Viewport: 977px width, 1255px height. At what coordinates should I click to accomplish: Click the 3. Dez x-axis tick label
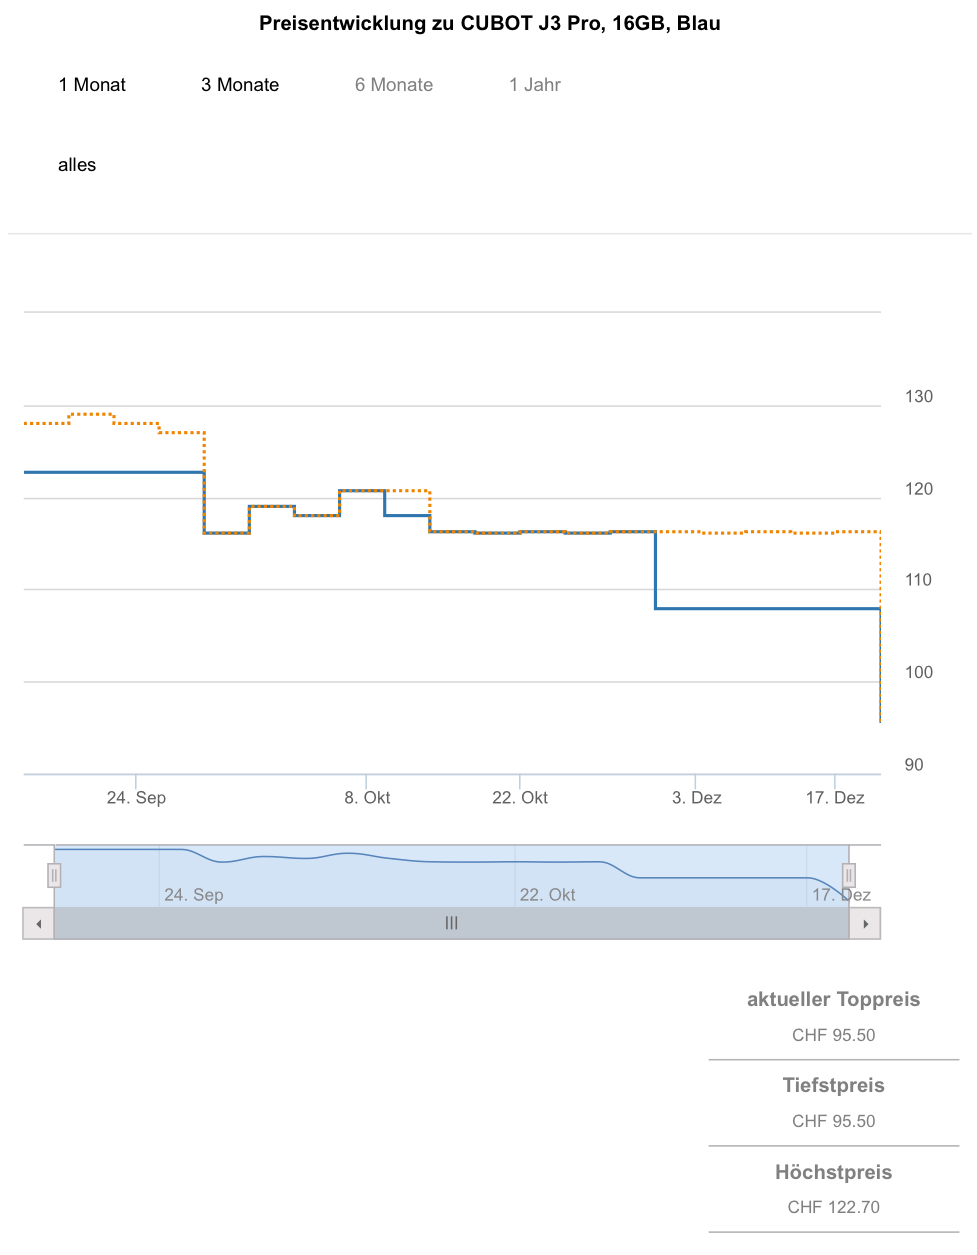(x=697, y=798)
